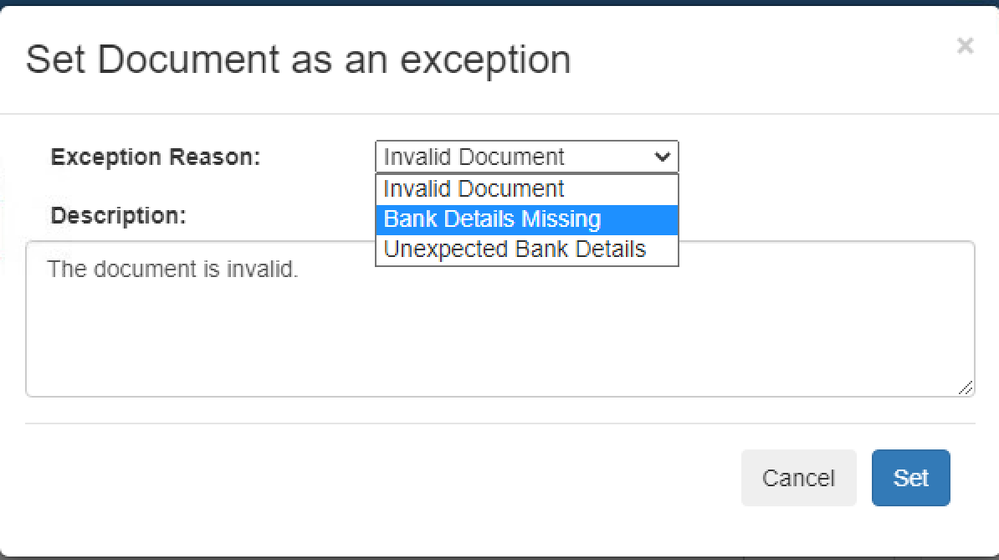Click the divider line above Cancel button
The image size is (999, 560).
tap(500, 423)
